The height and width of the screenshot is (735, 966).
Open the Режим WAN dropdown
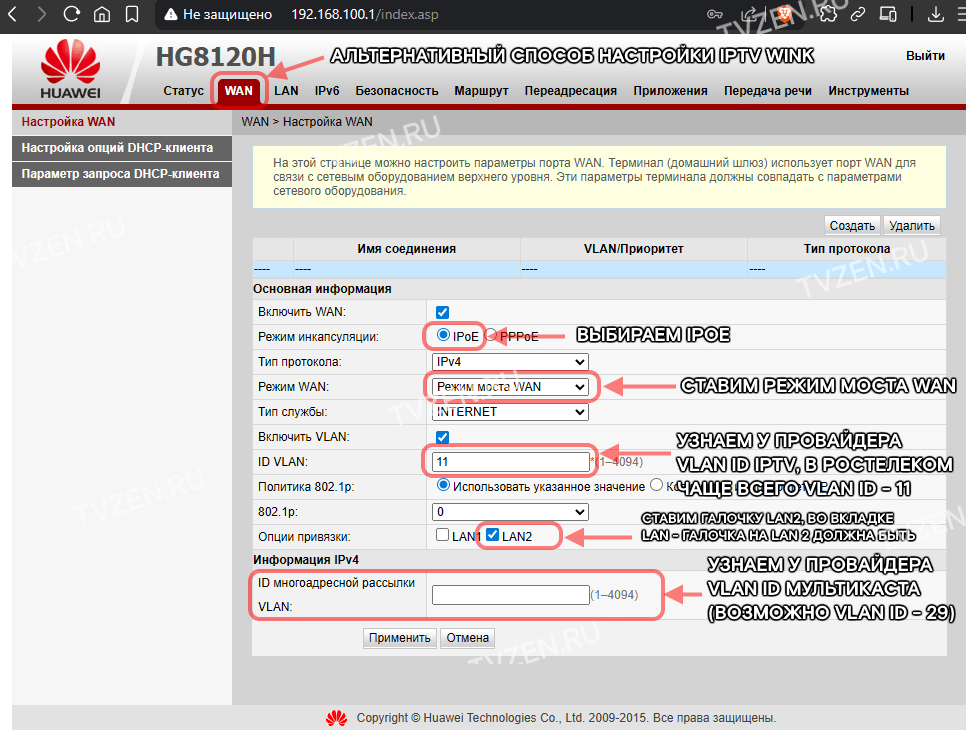click(510, 387)
